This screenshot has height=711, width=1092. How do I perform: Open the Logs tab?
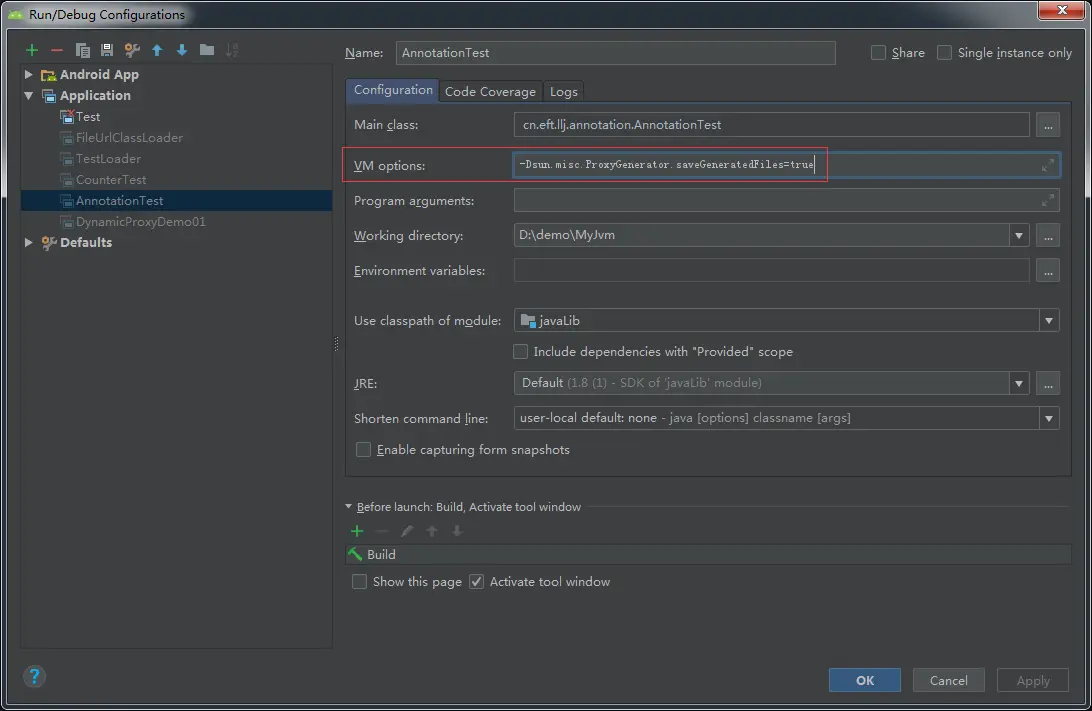tap(563, 91)
